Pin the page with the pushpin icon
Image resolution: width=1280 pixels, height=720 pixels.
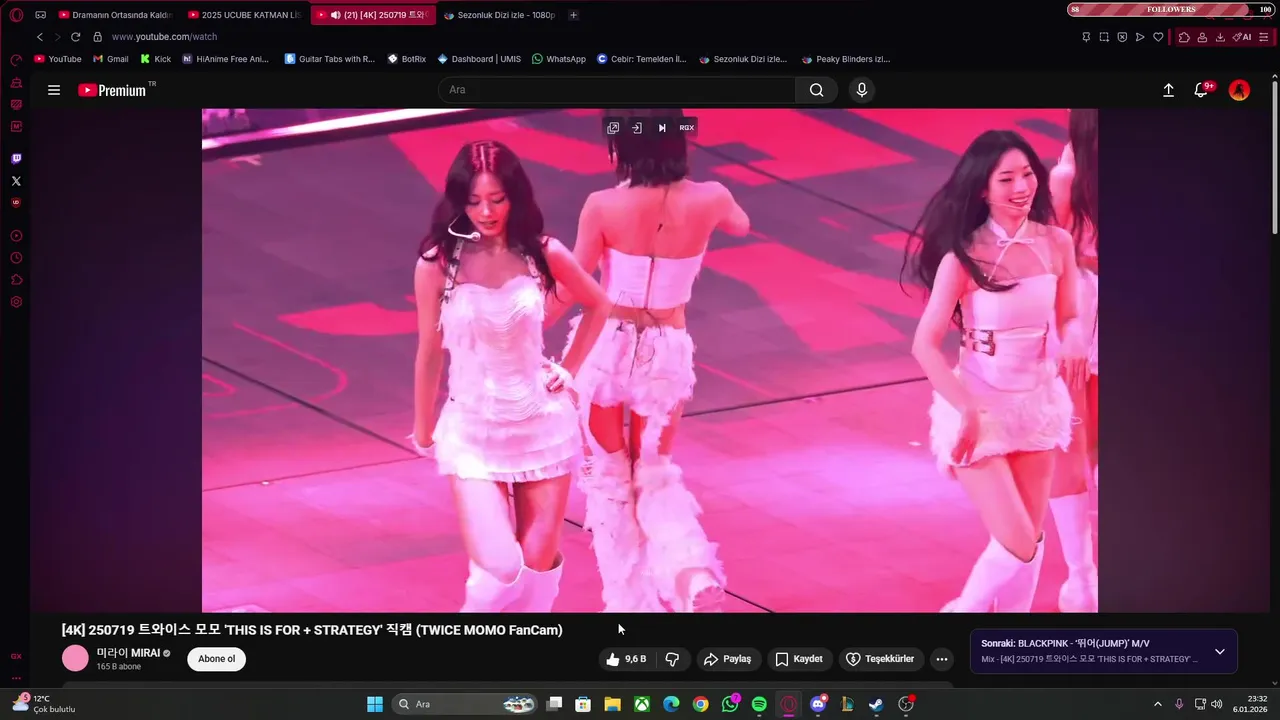pos(1086,37)
